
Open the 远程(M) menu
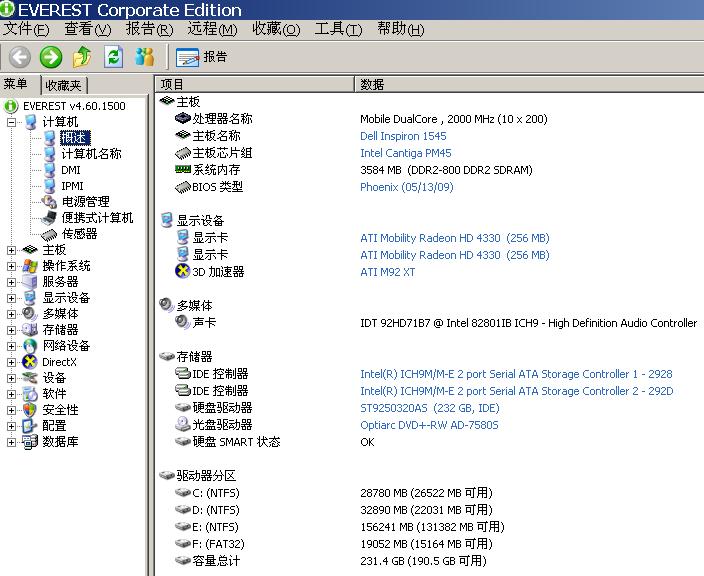click(x=212, y=29)
